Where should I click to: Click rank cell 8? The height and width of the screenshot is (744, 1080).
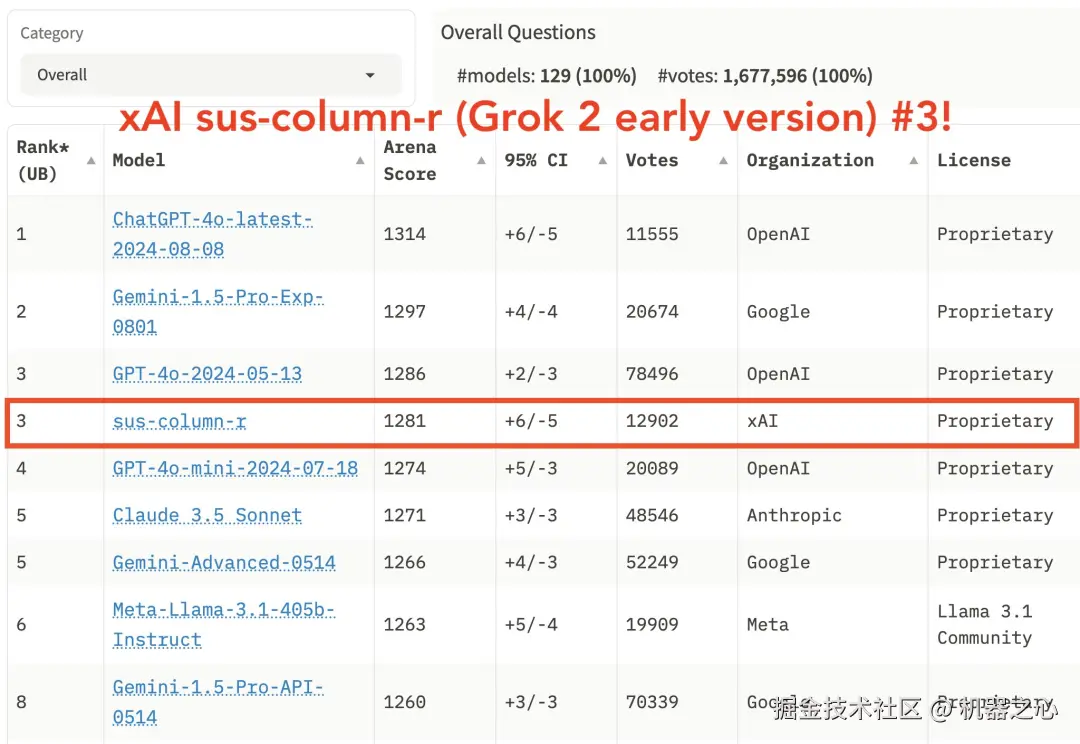click(21, 702)
